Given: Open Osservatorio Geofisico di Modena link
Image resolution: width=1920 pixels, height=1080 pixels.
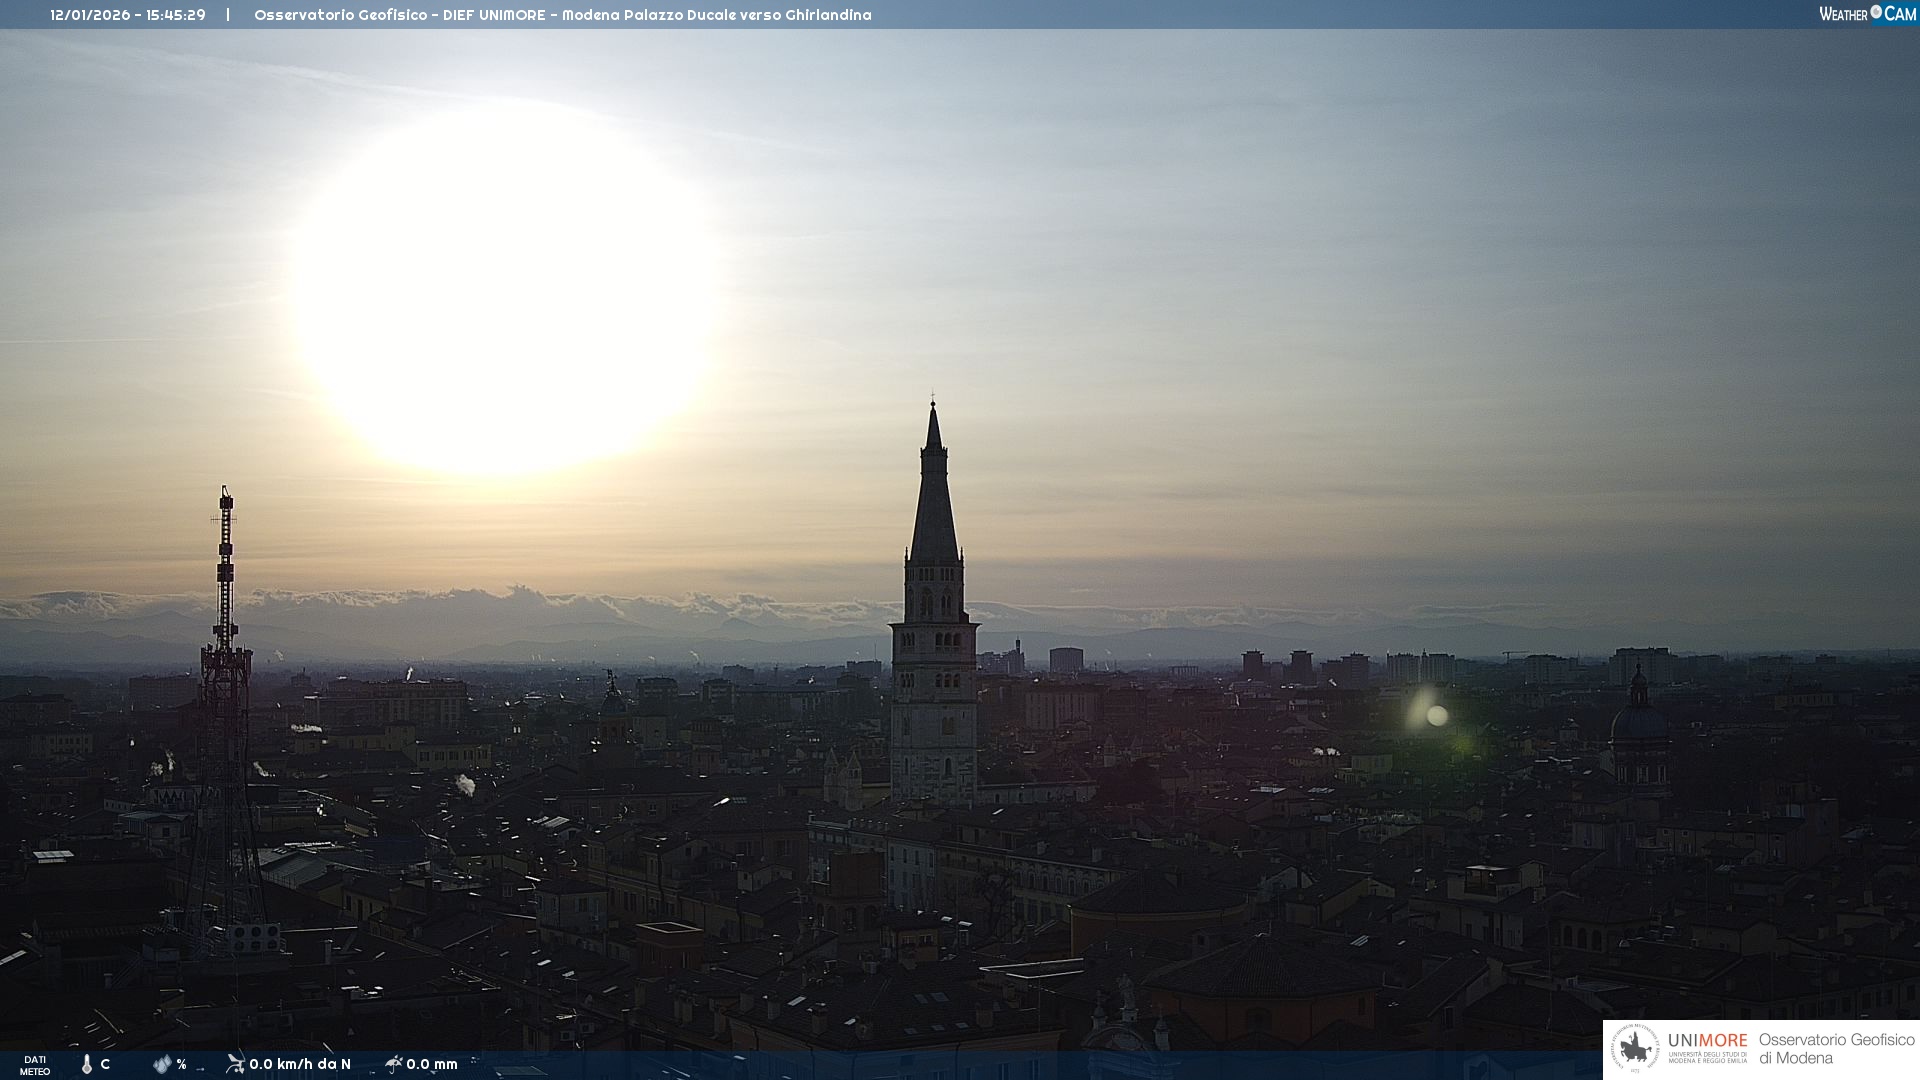Looking at the screenshot, I should pos(1836,1048).
